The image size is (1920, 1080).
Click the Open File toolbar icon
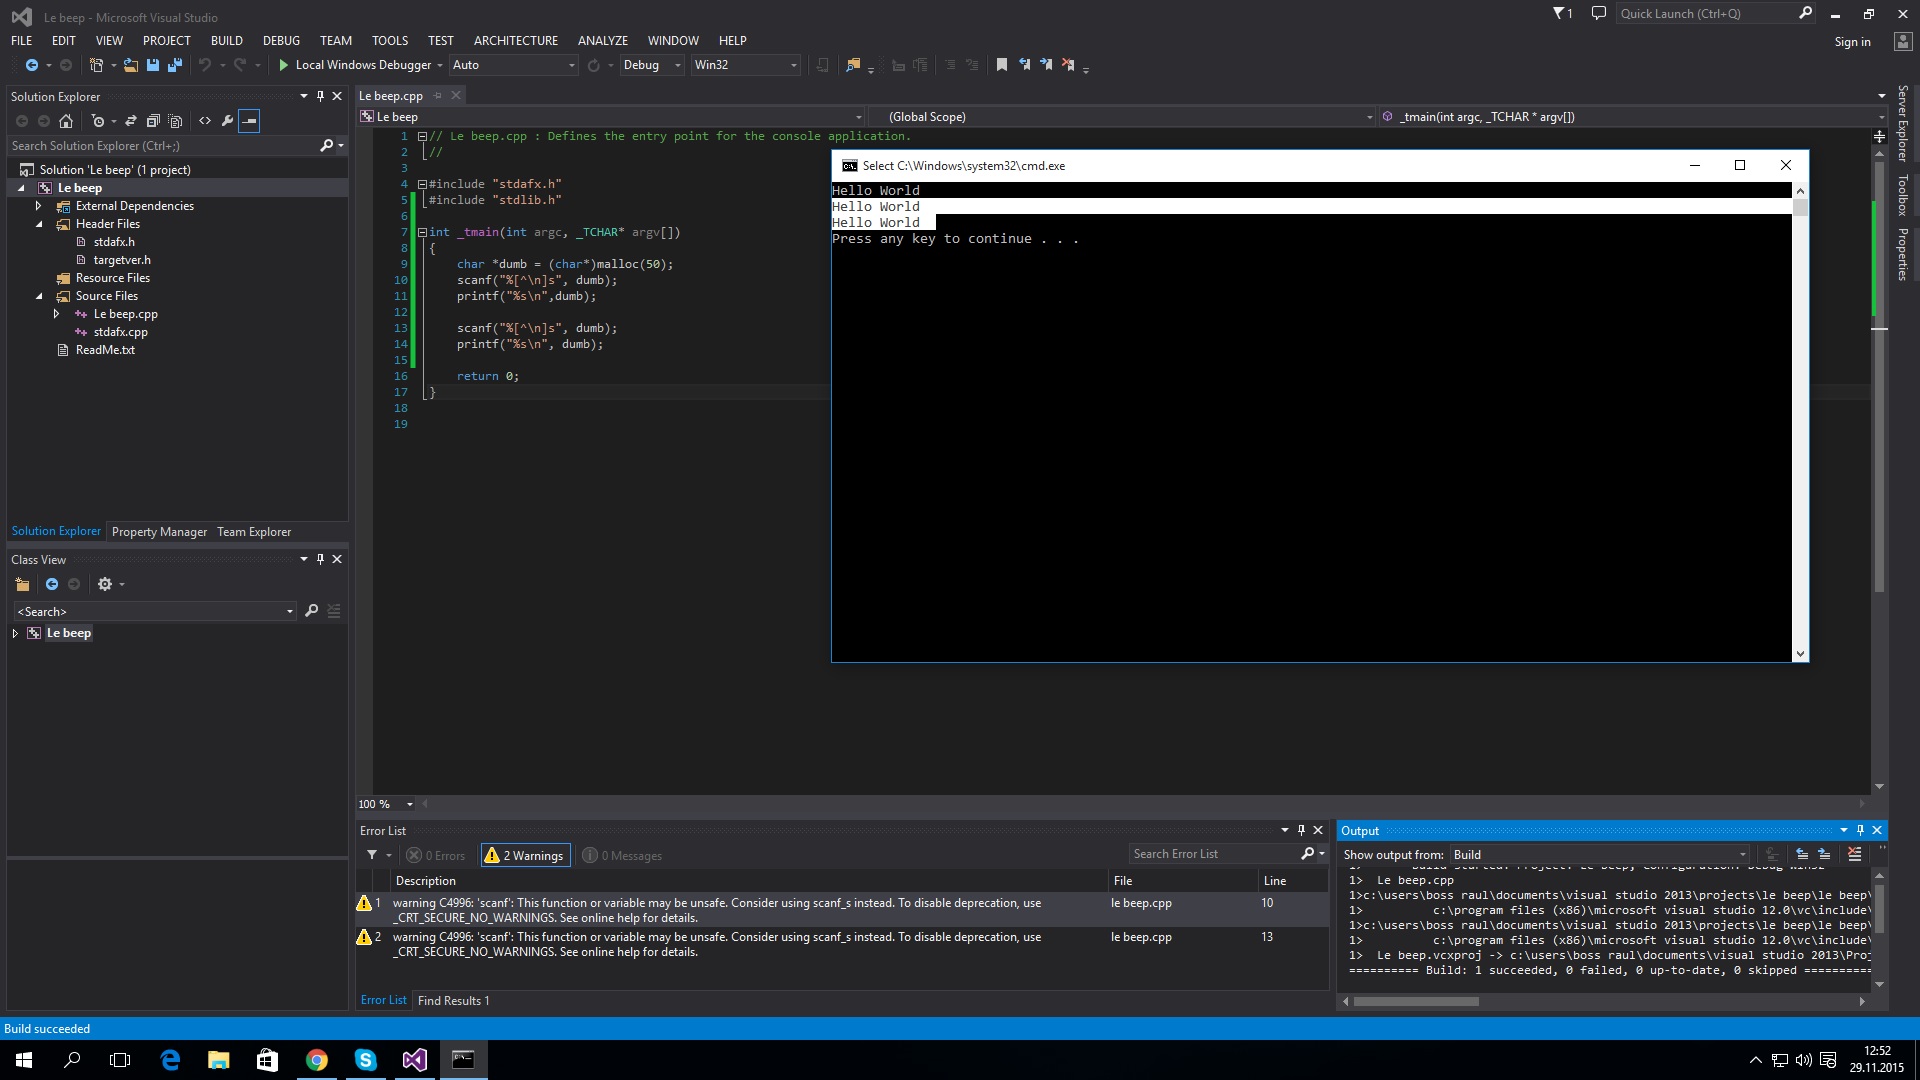tap(130, 65)
